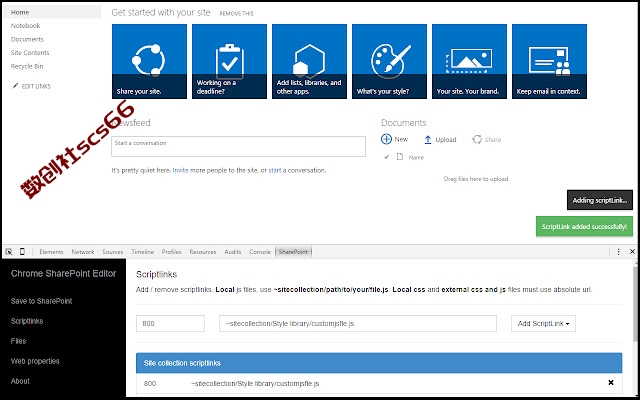Open Notebook in the site navigation
The width and height of the screenshot is (640, 400).
click(x=25, y=26)
